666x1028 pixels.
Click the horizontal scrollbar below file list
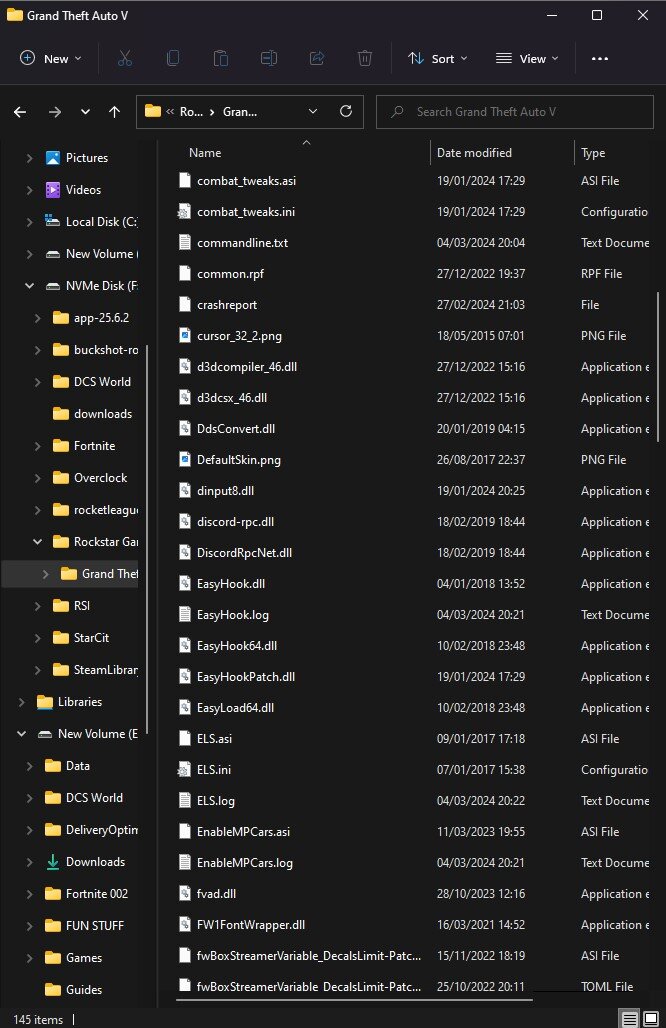(354, 1001)
